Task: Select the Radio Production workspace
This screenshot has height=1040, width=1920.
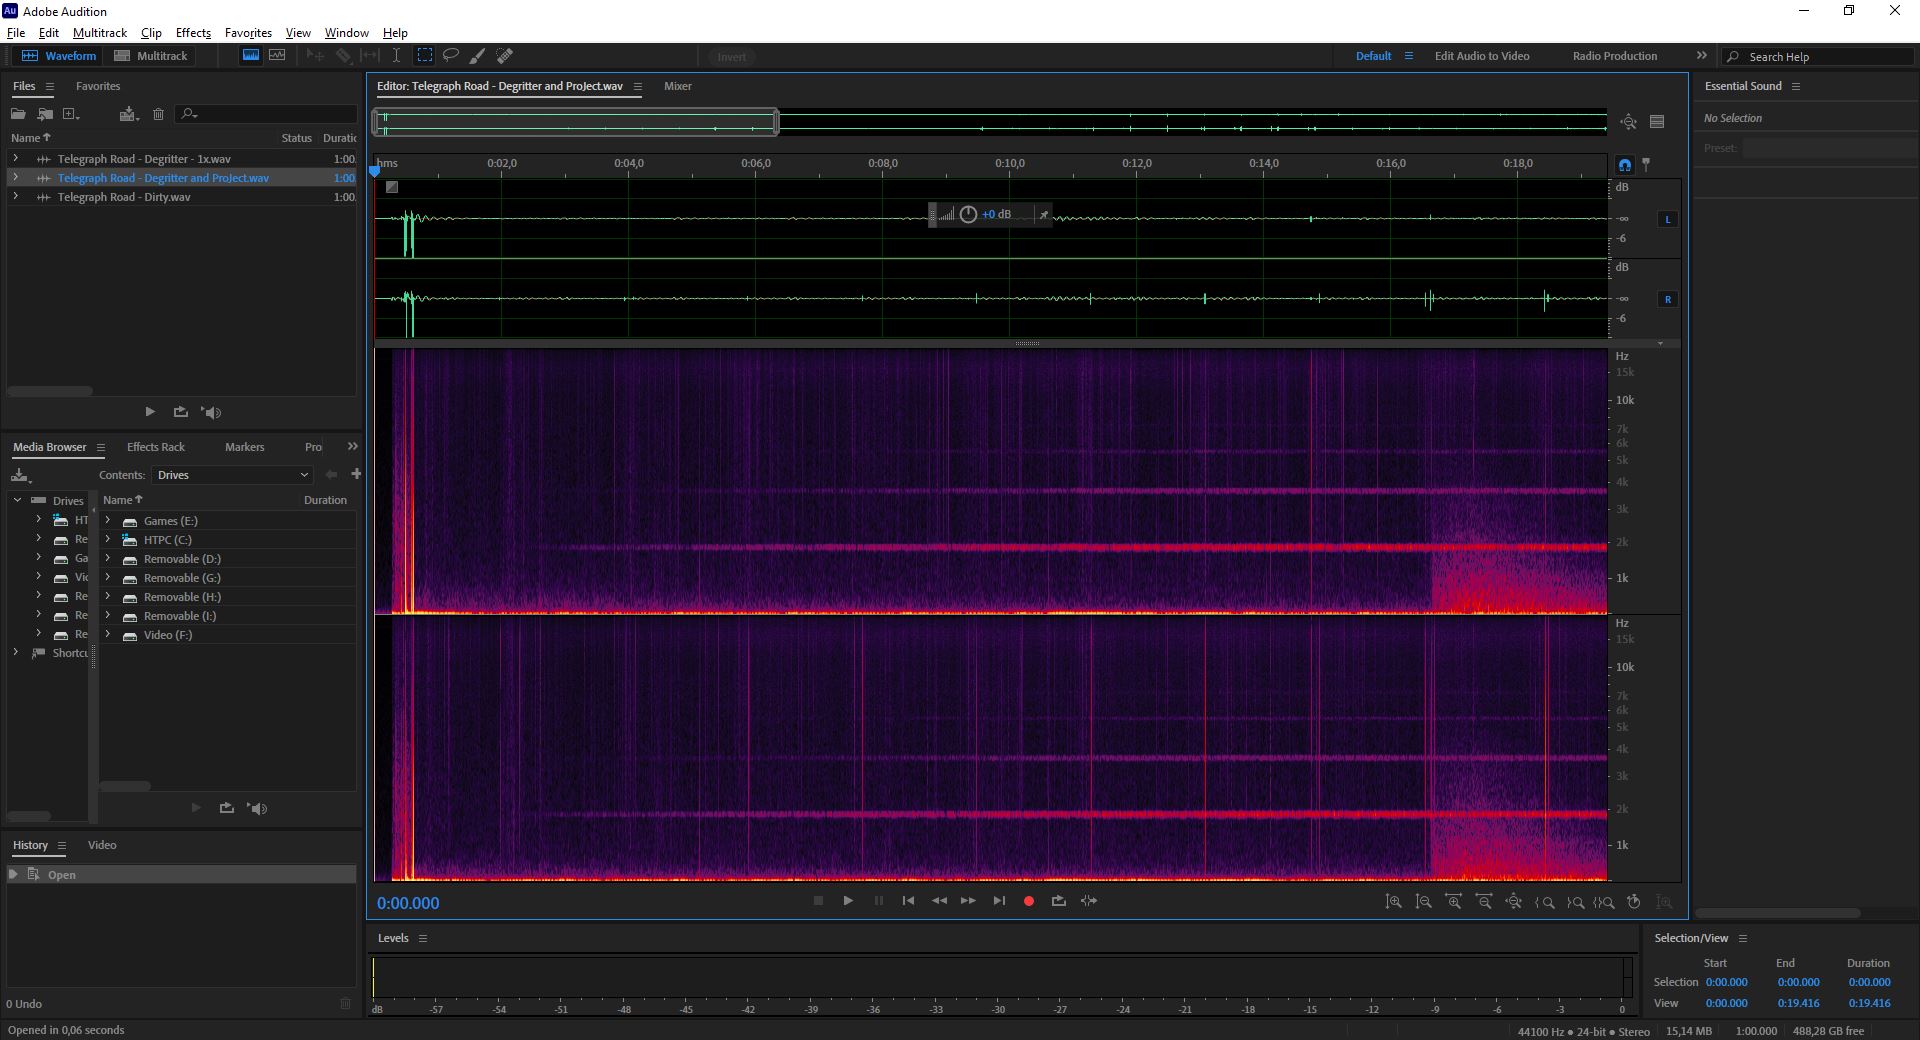Action: pyautogui.click(x=1614, y=56)
